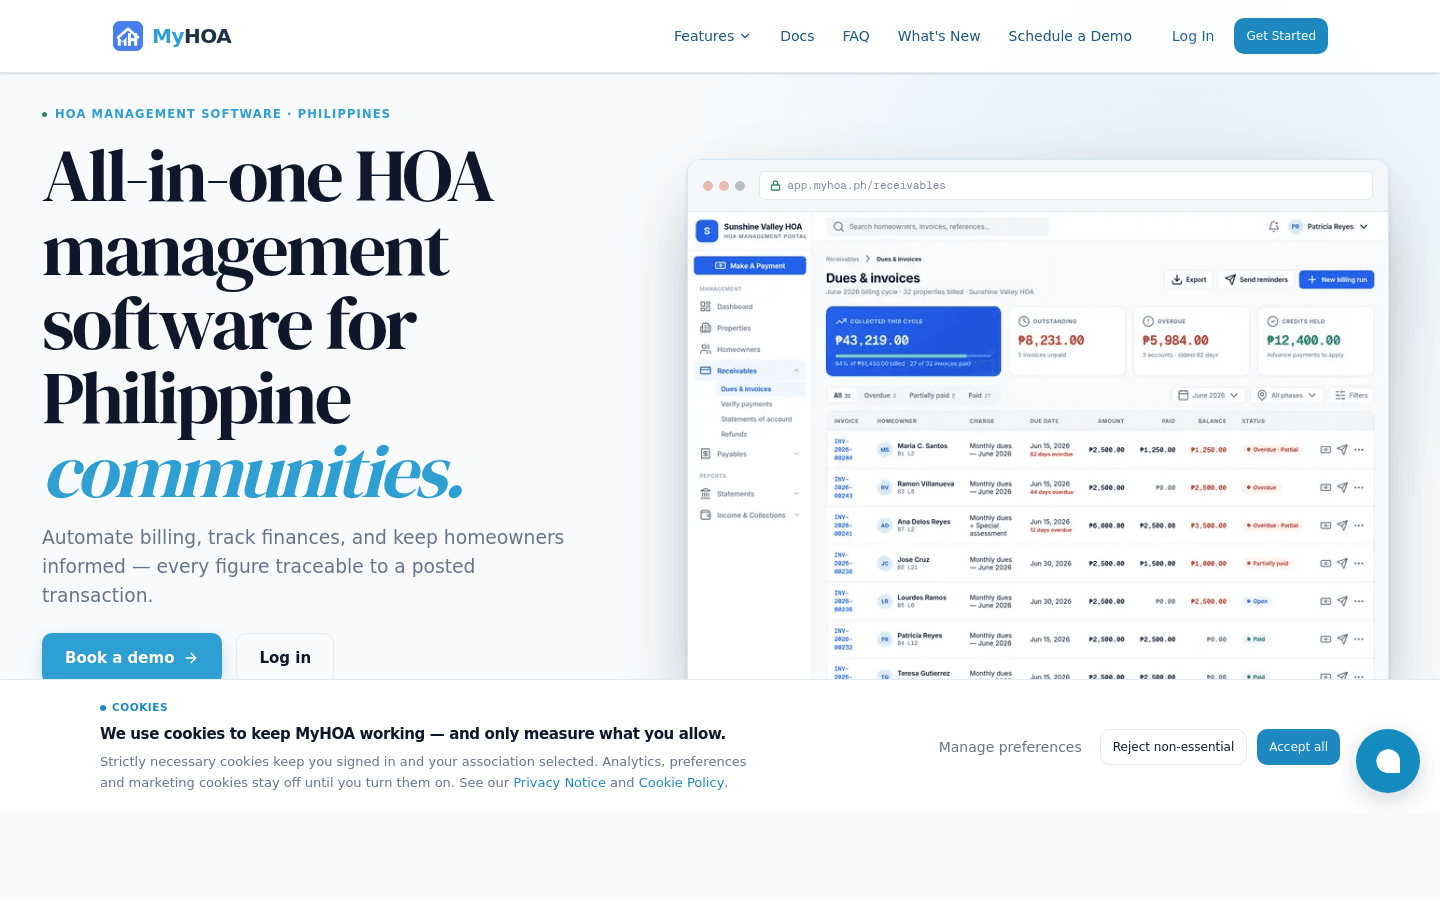1440x900 pixels.
Task: Select the All 32 invoices tab
Action: (842, 395)
